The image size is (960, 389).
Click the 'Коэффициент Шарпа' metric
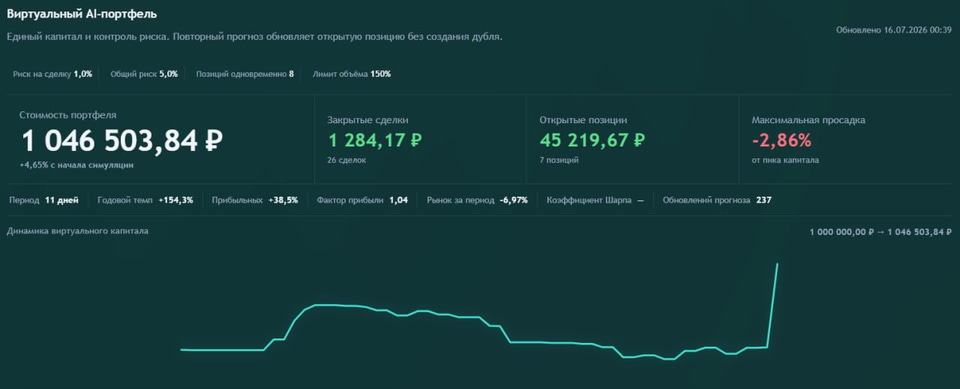[595, 200]
